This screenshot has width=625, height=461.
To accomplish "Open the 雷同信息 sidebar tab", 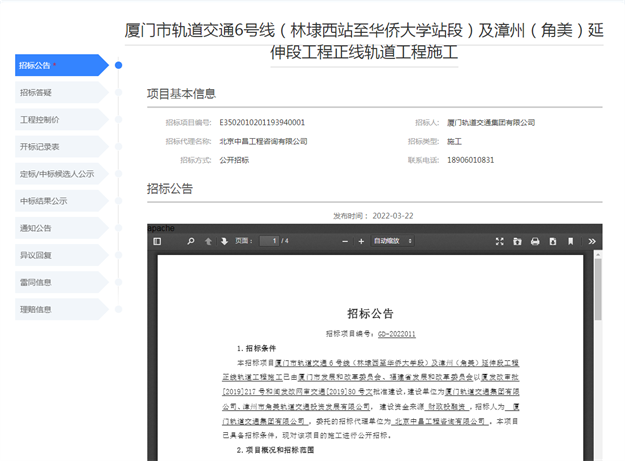I will click(x=61, y=282).
